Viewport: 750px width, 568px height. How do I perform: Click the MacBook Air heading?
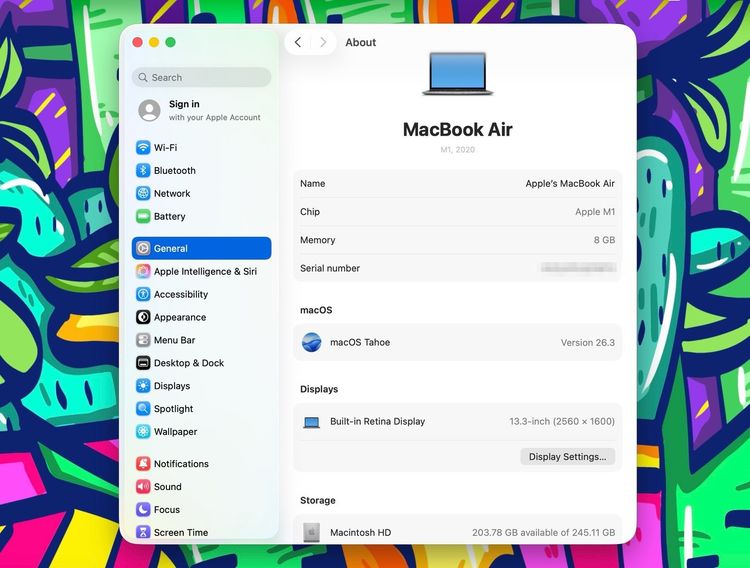click(457, 129)
